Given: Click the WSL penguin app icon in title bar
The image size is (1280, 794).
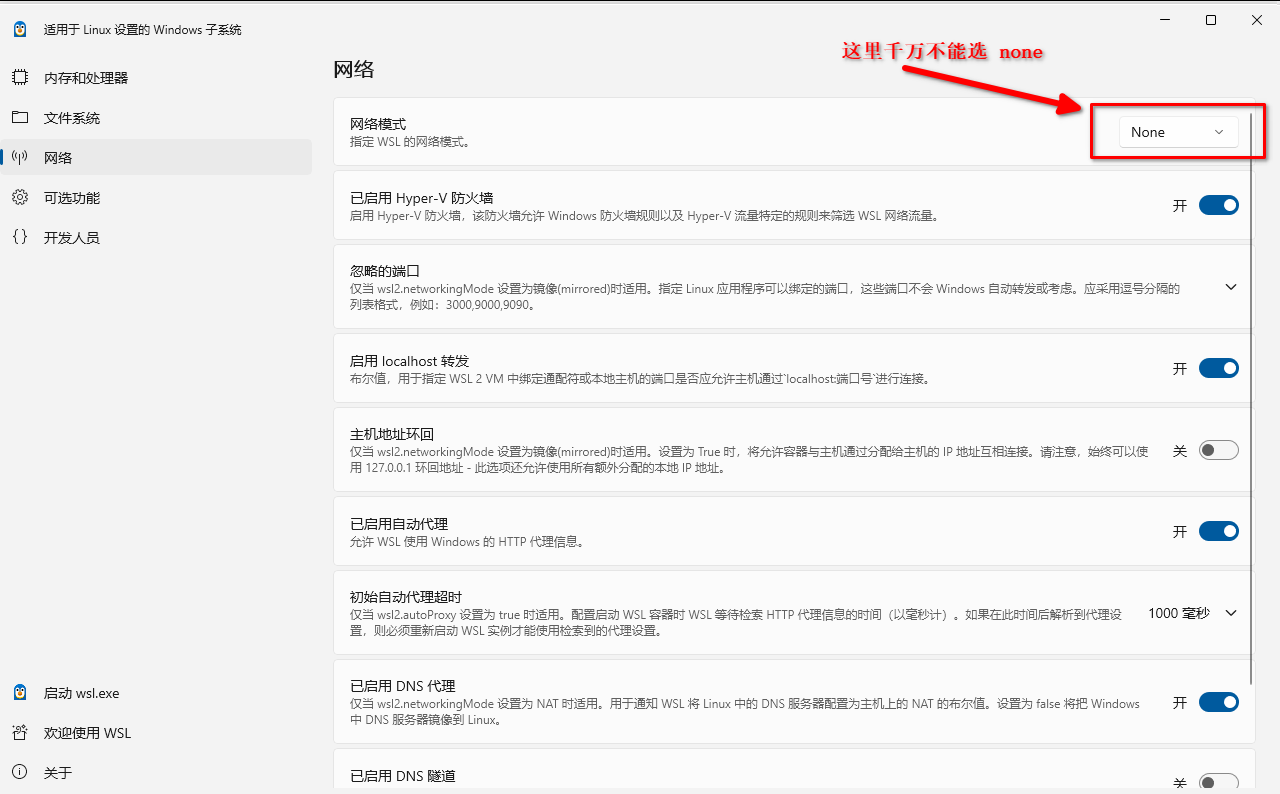Looking at the screenshot, I should [20, 29].
